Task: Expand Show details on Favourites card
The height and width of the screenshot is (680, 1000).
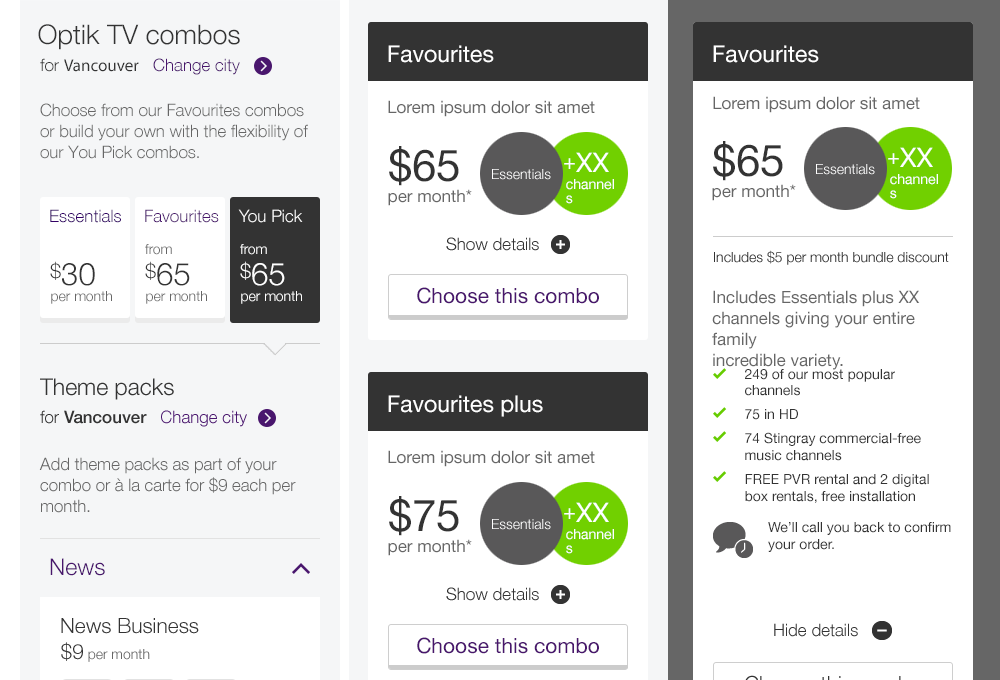Action: tap(493, 245)
